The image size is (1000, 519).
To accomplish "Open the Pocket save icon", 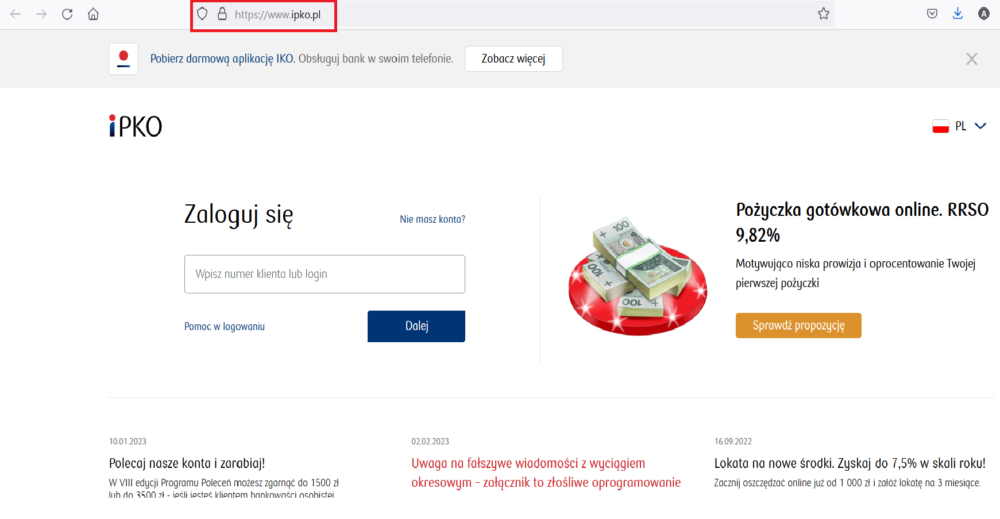I will click(x=932, y=14).
